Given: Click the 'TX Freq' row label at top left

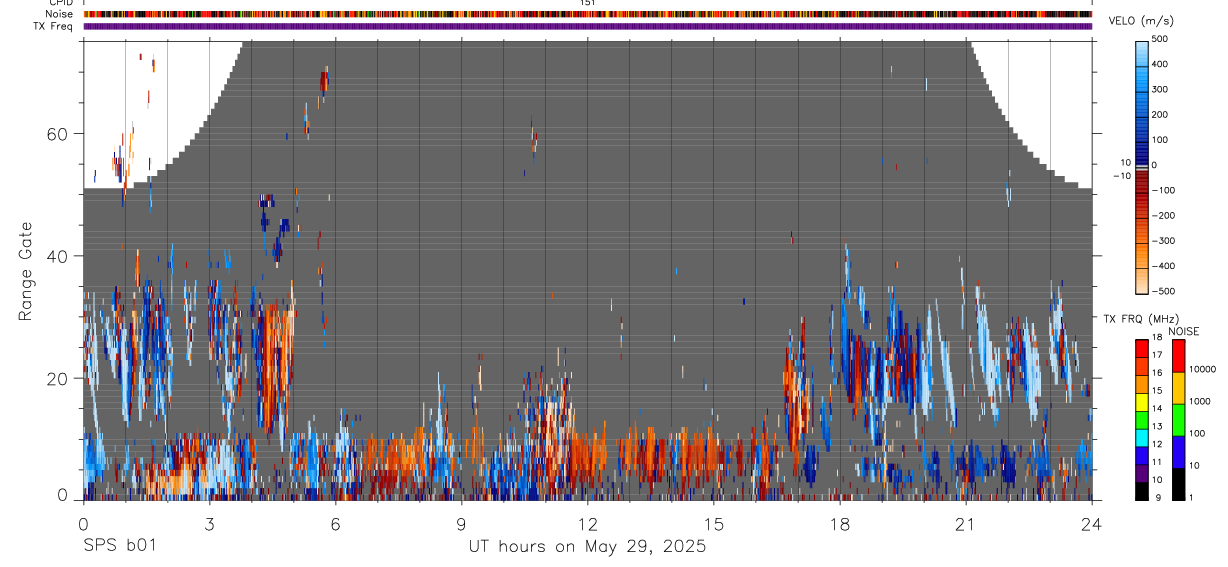Looking at the screenshot, I should click(x=54, y=25).
